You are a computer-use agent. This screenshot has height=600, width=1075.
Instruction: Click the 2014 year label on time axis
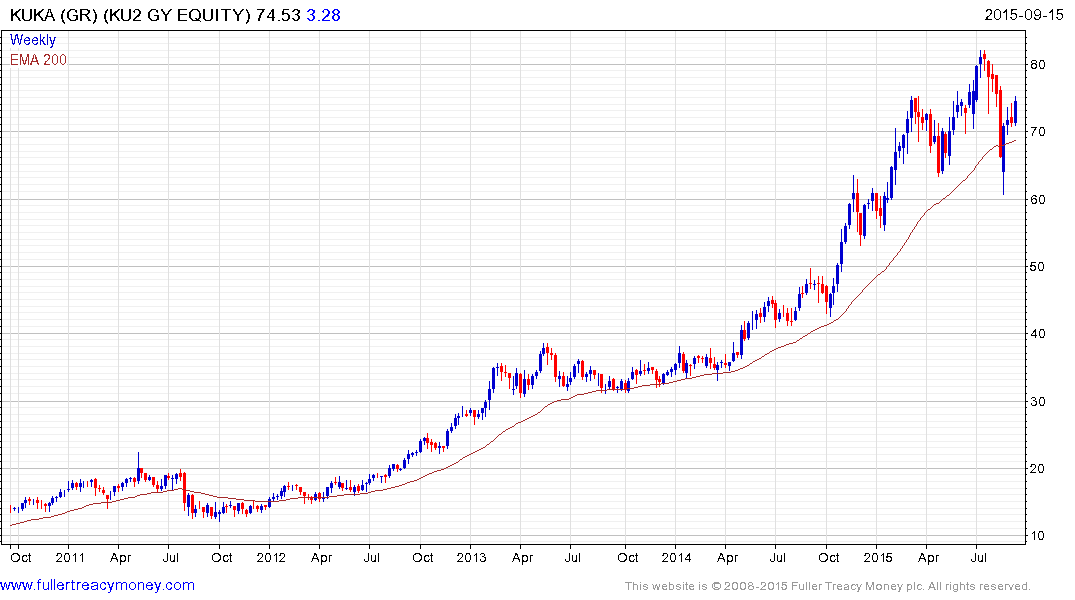[676, 557]
